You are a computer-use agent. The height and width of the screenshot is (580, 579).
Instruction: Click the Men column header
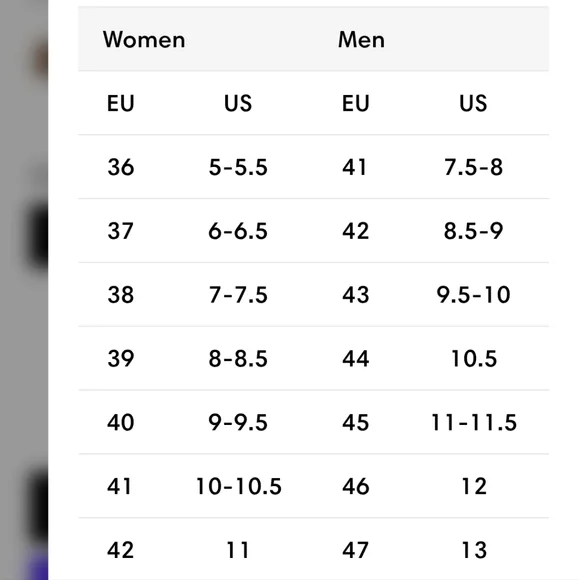point(361,39)
